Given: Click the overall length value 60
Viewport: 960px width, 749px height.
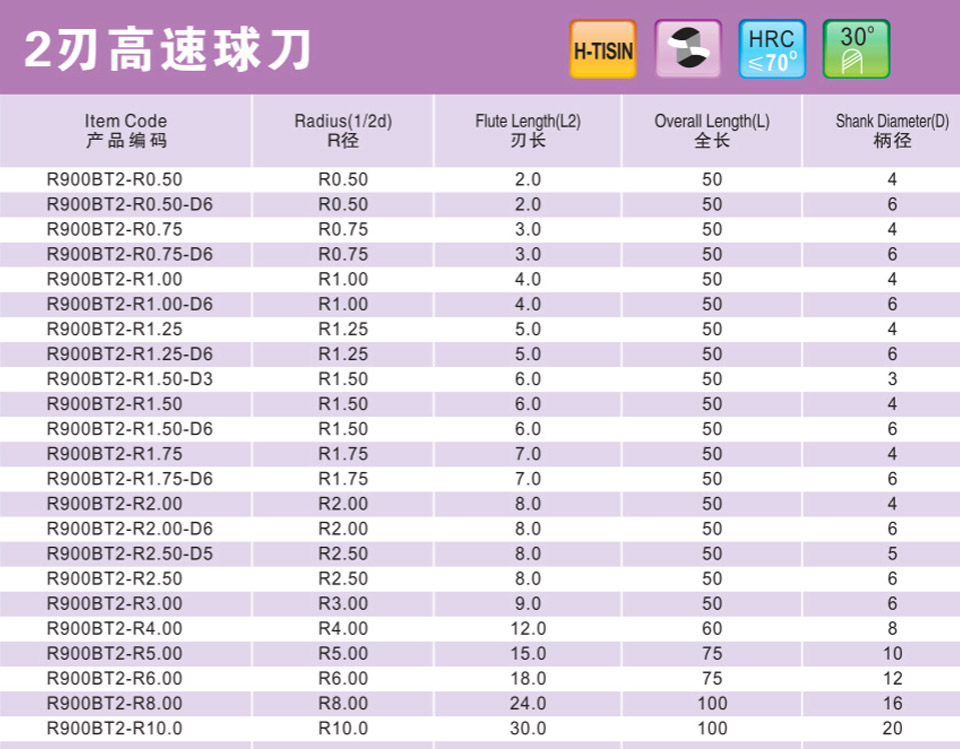Looking at the screenshot, I should 712,629.
